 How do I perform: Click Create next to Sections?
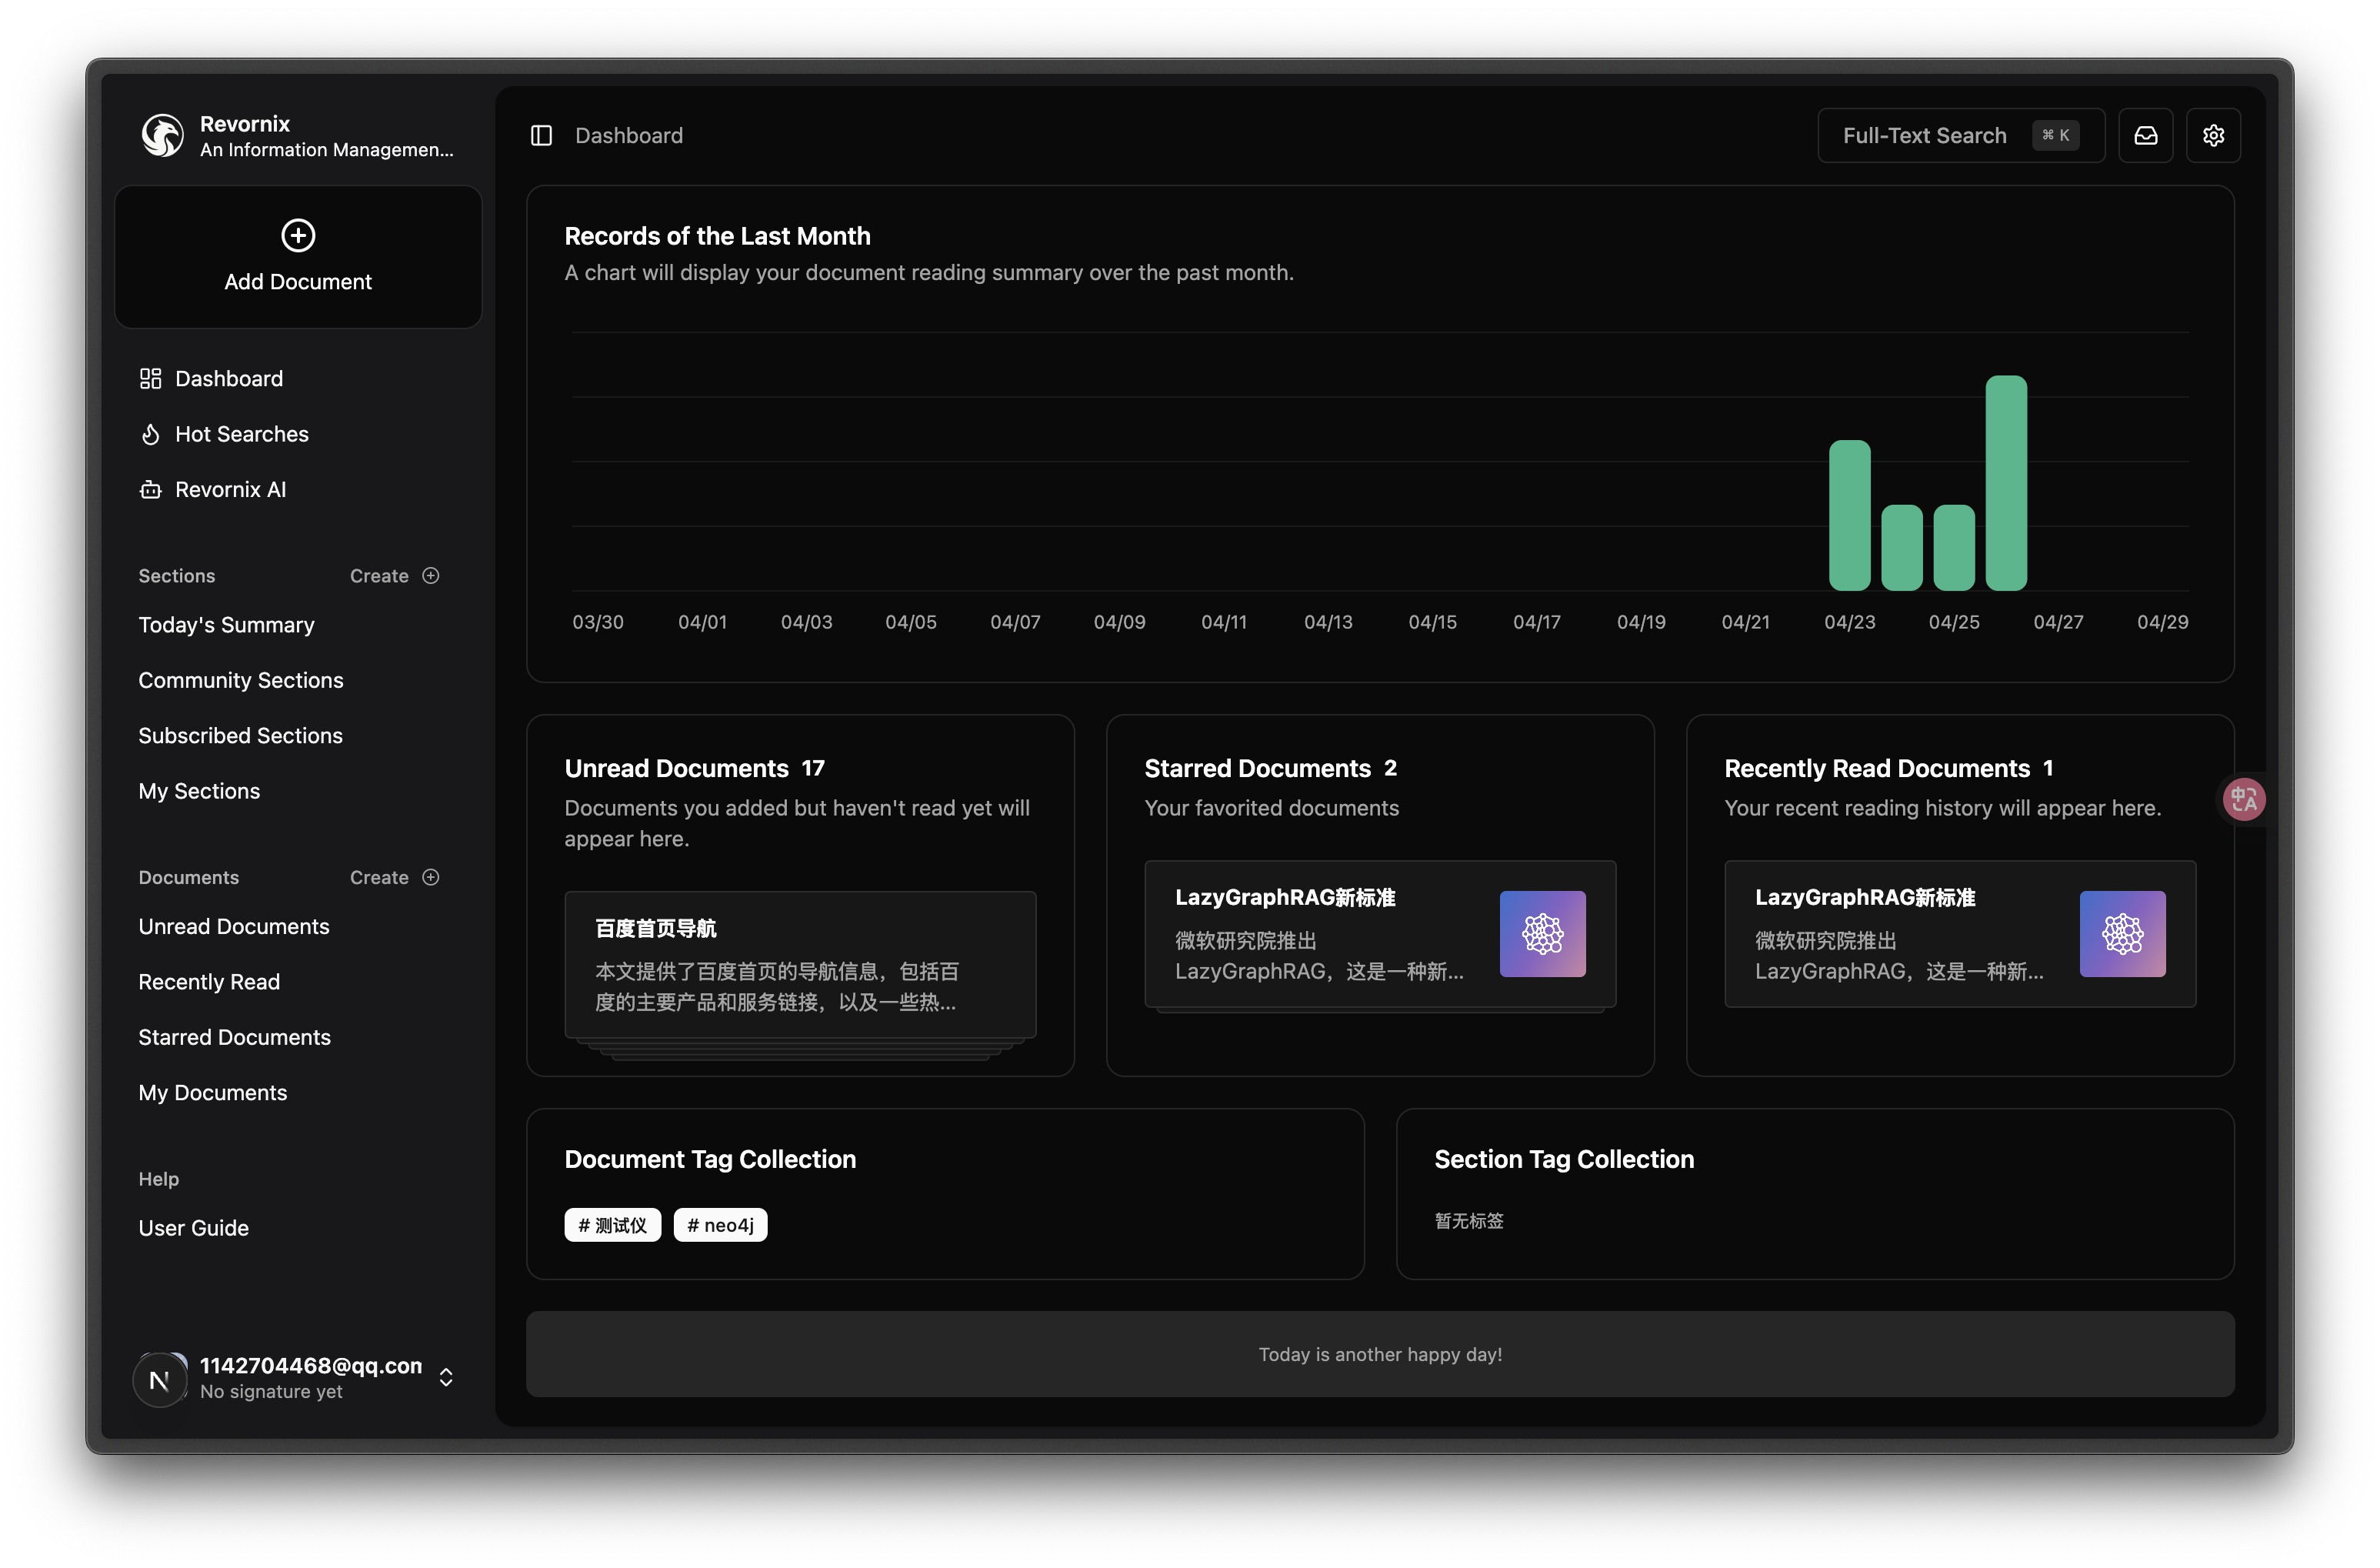point(379,575)
